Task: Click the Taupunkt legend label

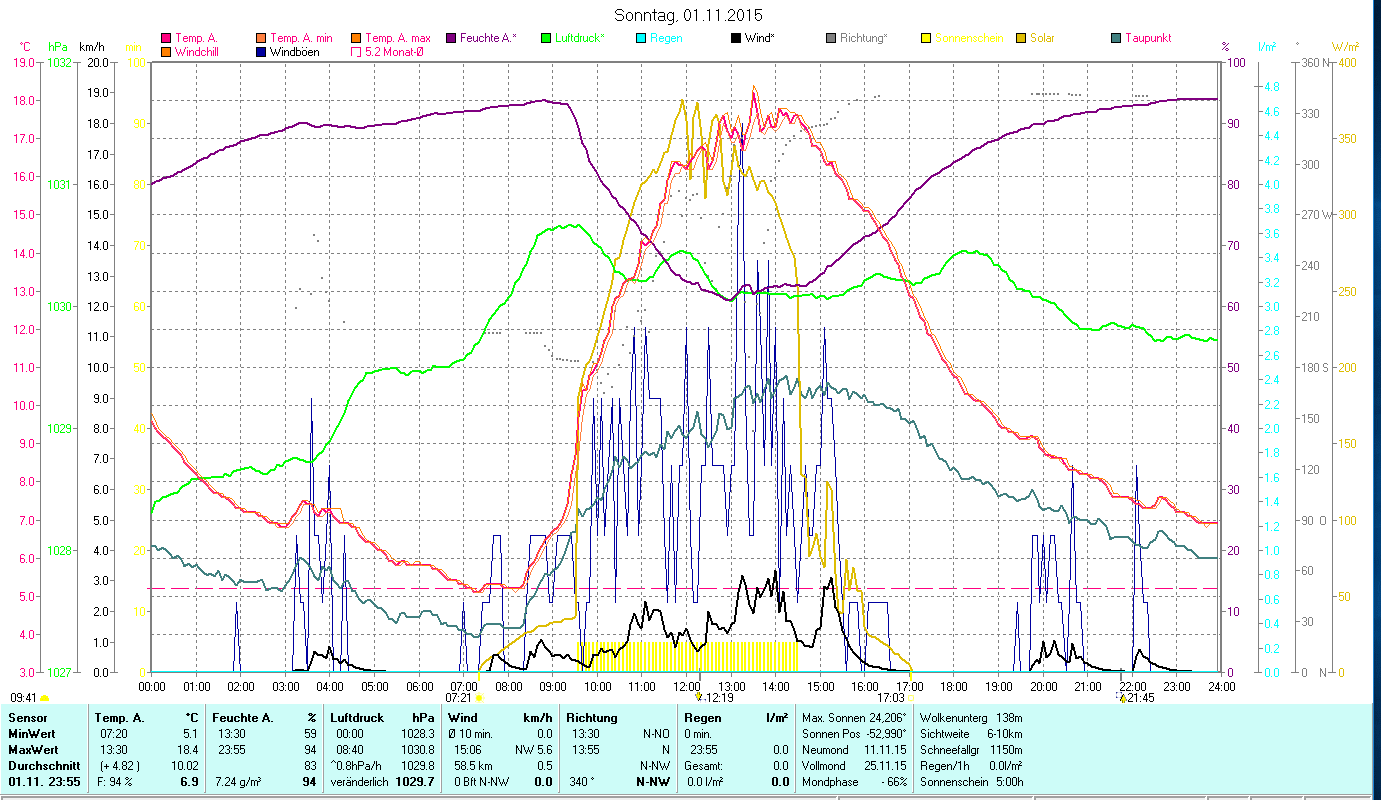Action: coord(1148,38)
